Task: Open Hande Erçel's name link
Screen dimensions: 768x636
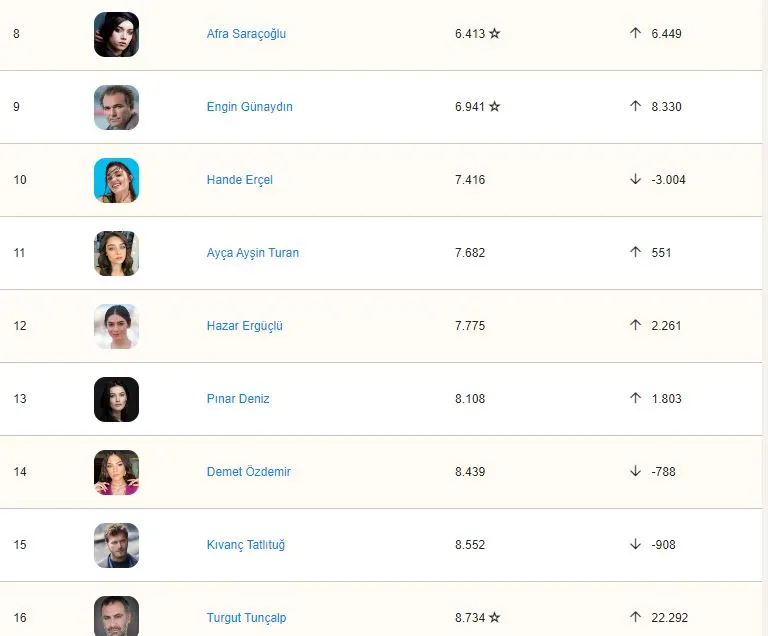Action: click(x=240, y=180)
